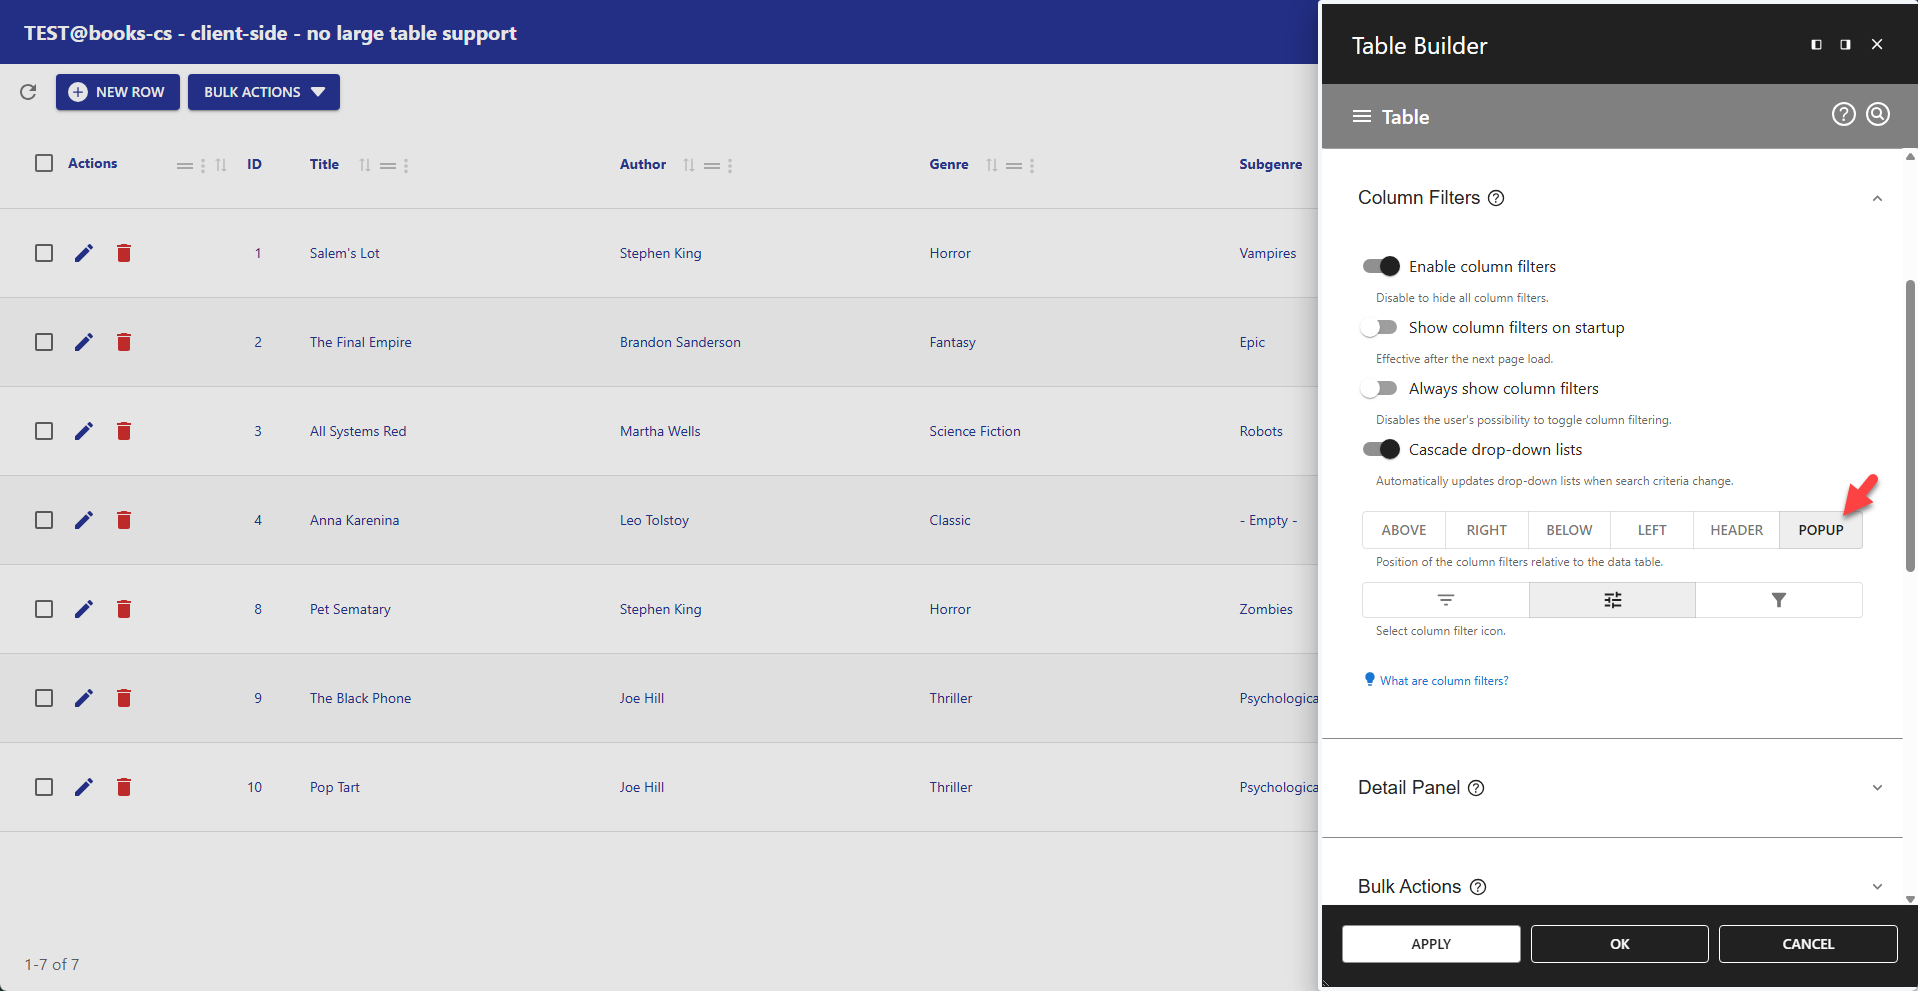
Task: Delete the Salem's Lot row
Action: 124,253
